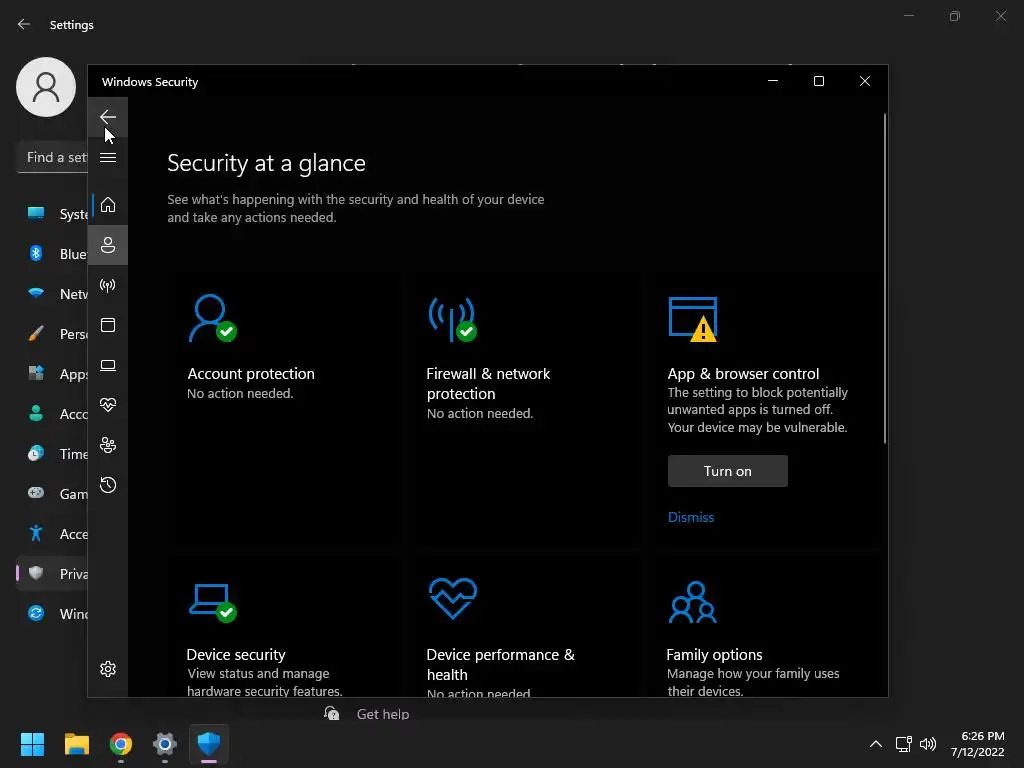The height and width of the screenshot is (768, 1024).
Task: Click Windows Security shield on the taskbar
Action: click(209, 744)
